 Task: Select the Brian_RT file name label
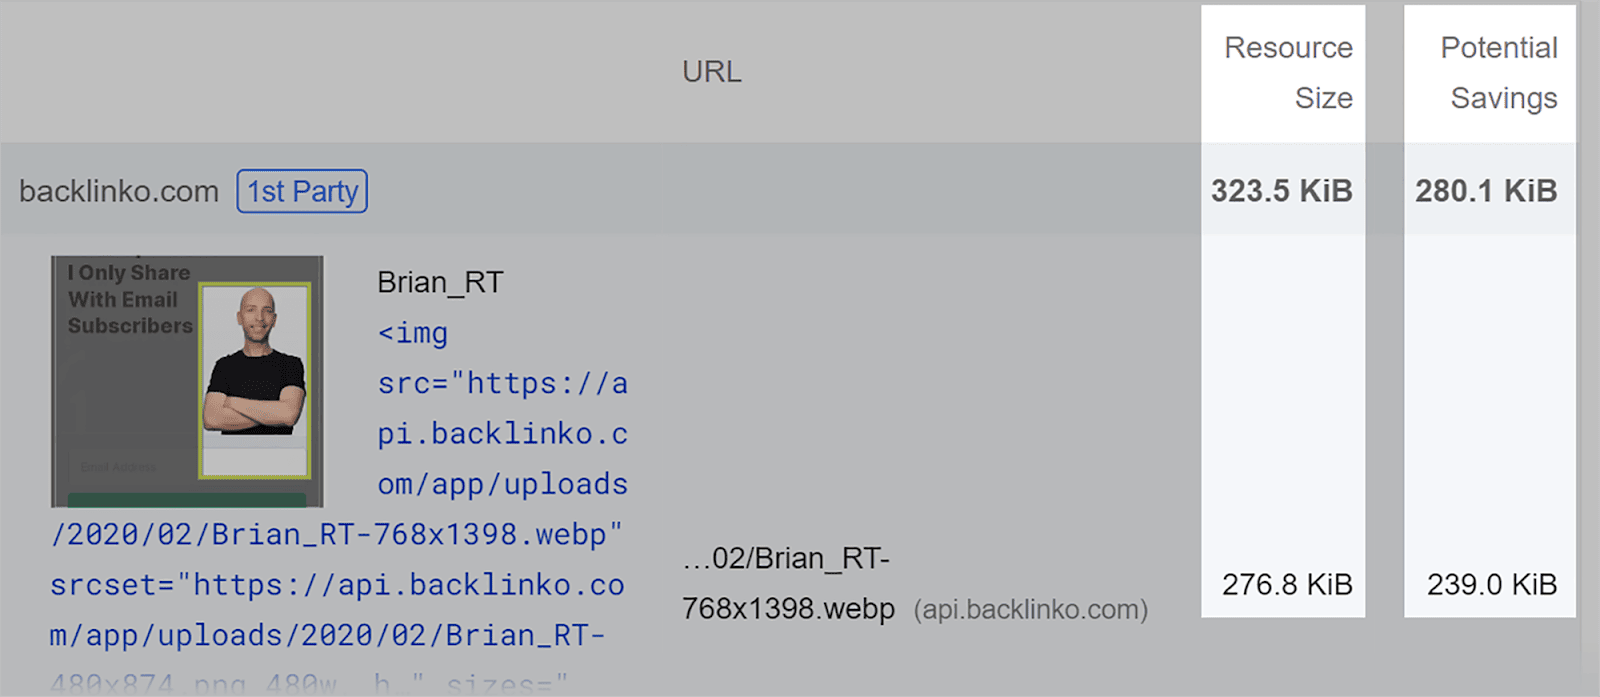click(438, 281)
